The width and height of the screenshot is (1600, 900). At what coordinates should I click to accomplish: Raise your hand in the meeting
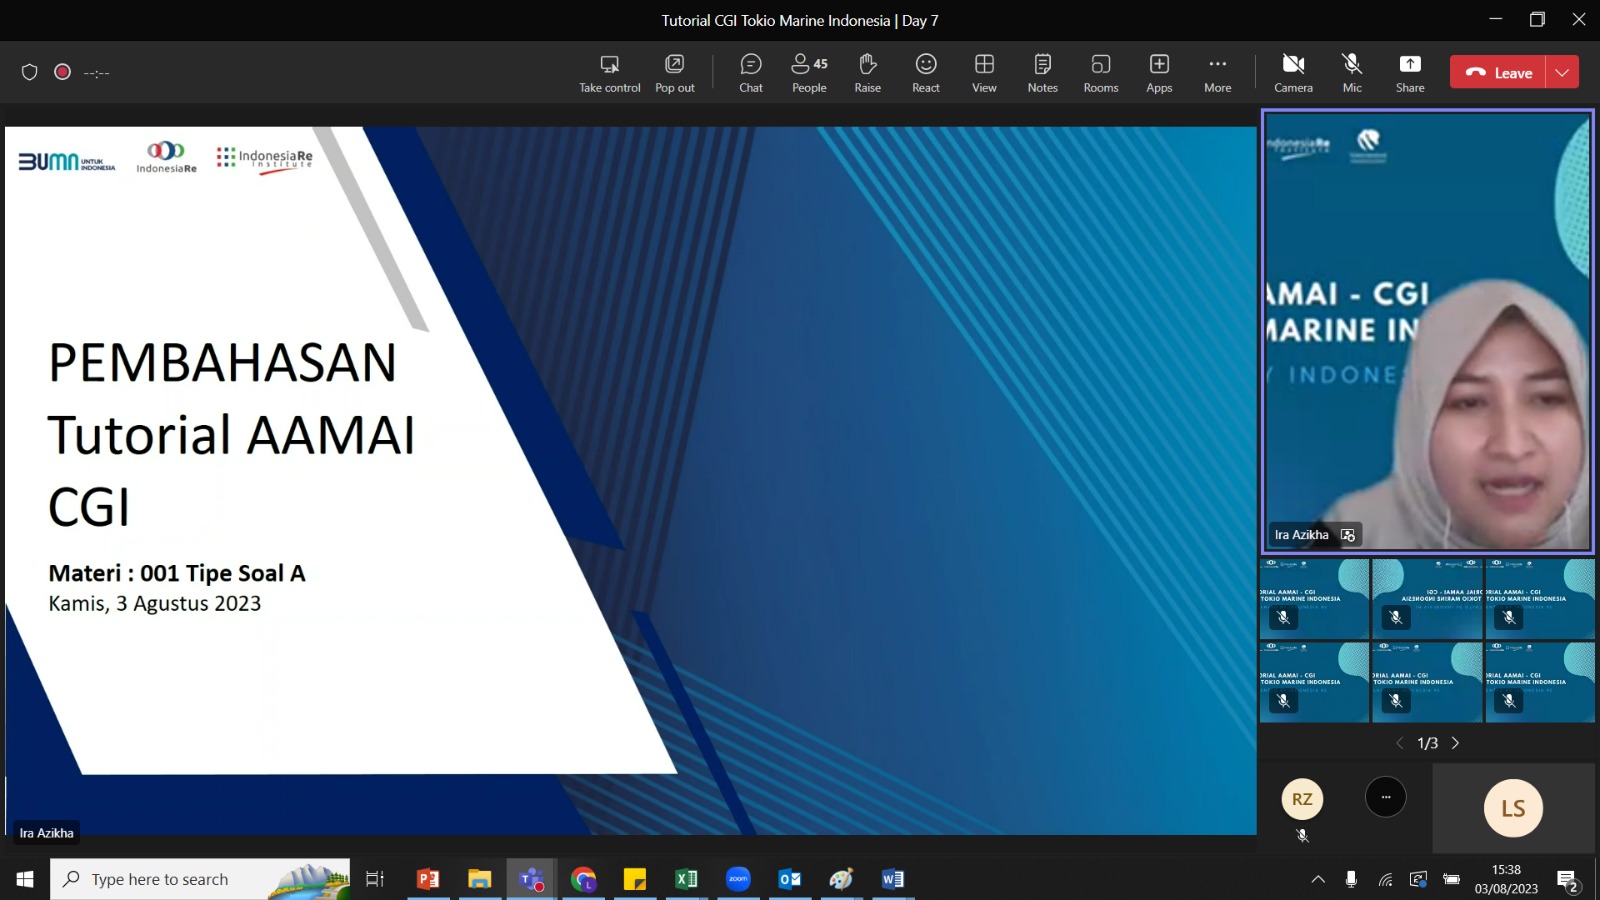pos(867,73)
